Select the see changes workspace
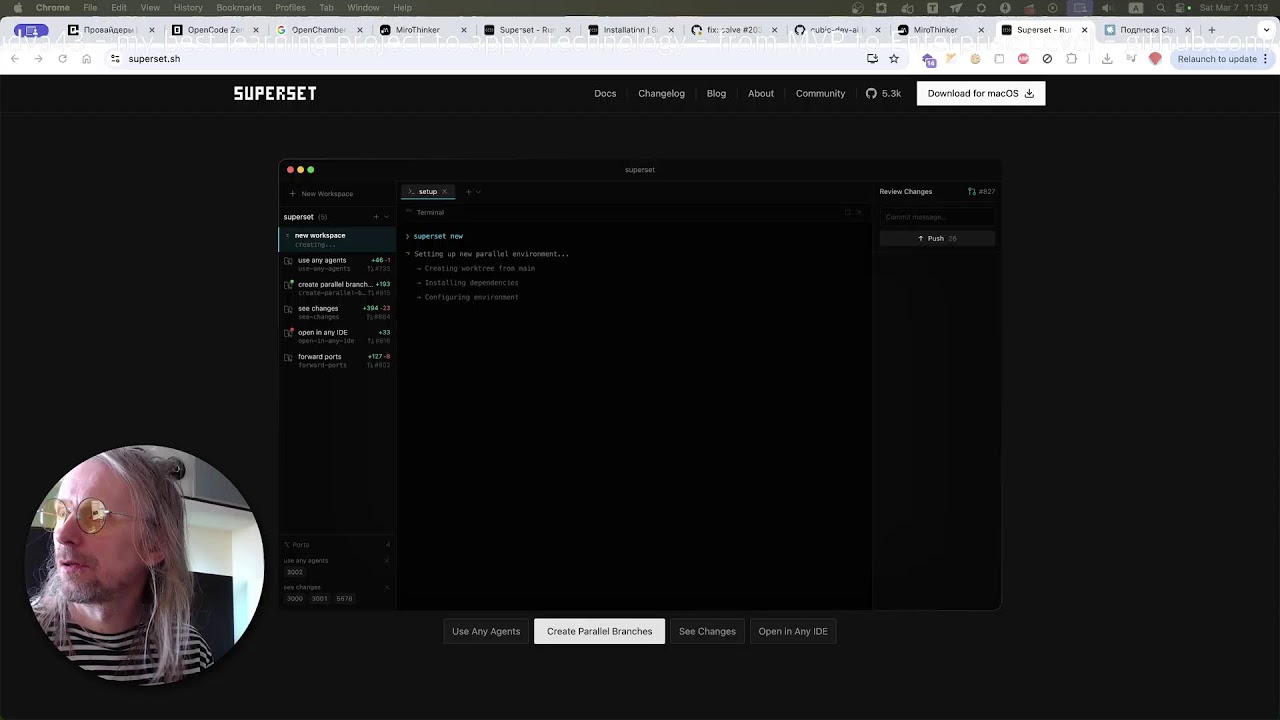The image size is (1280, 720). [337, 312]
